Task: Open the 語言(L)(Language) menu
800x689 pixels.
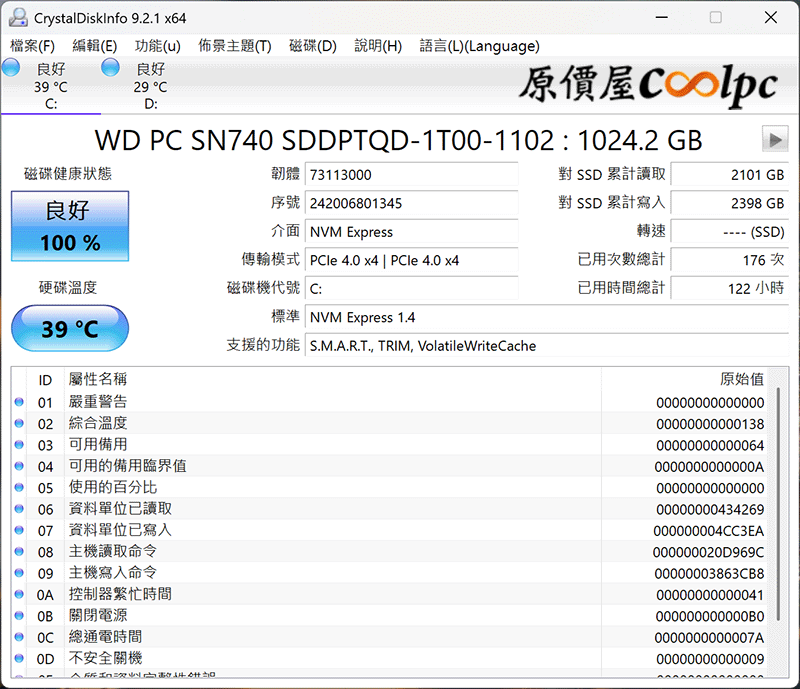Action: tap(479, 46)
